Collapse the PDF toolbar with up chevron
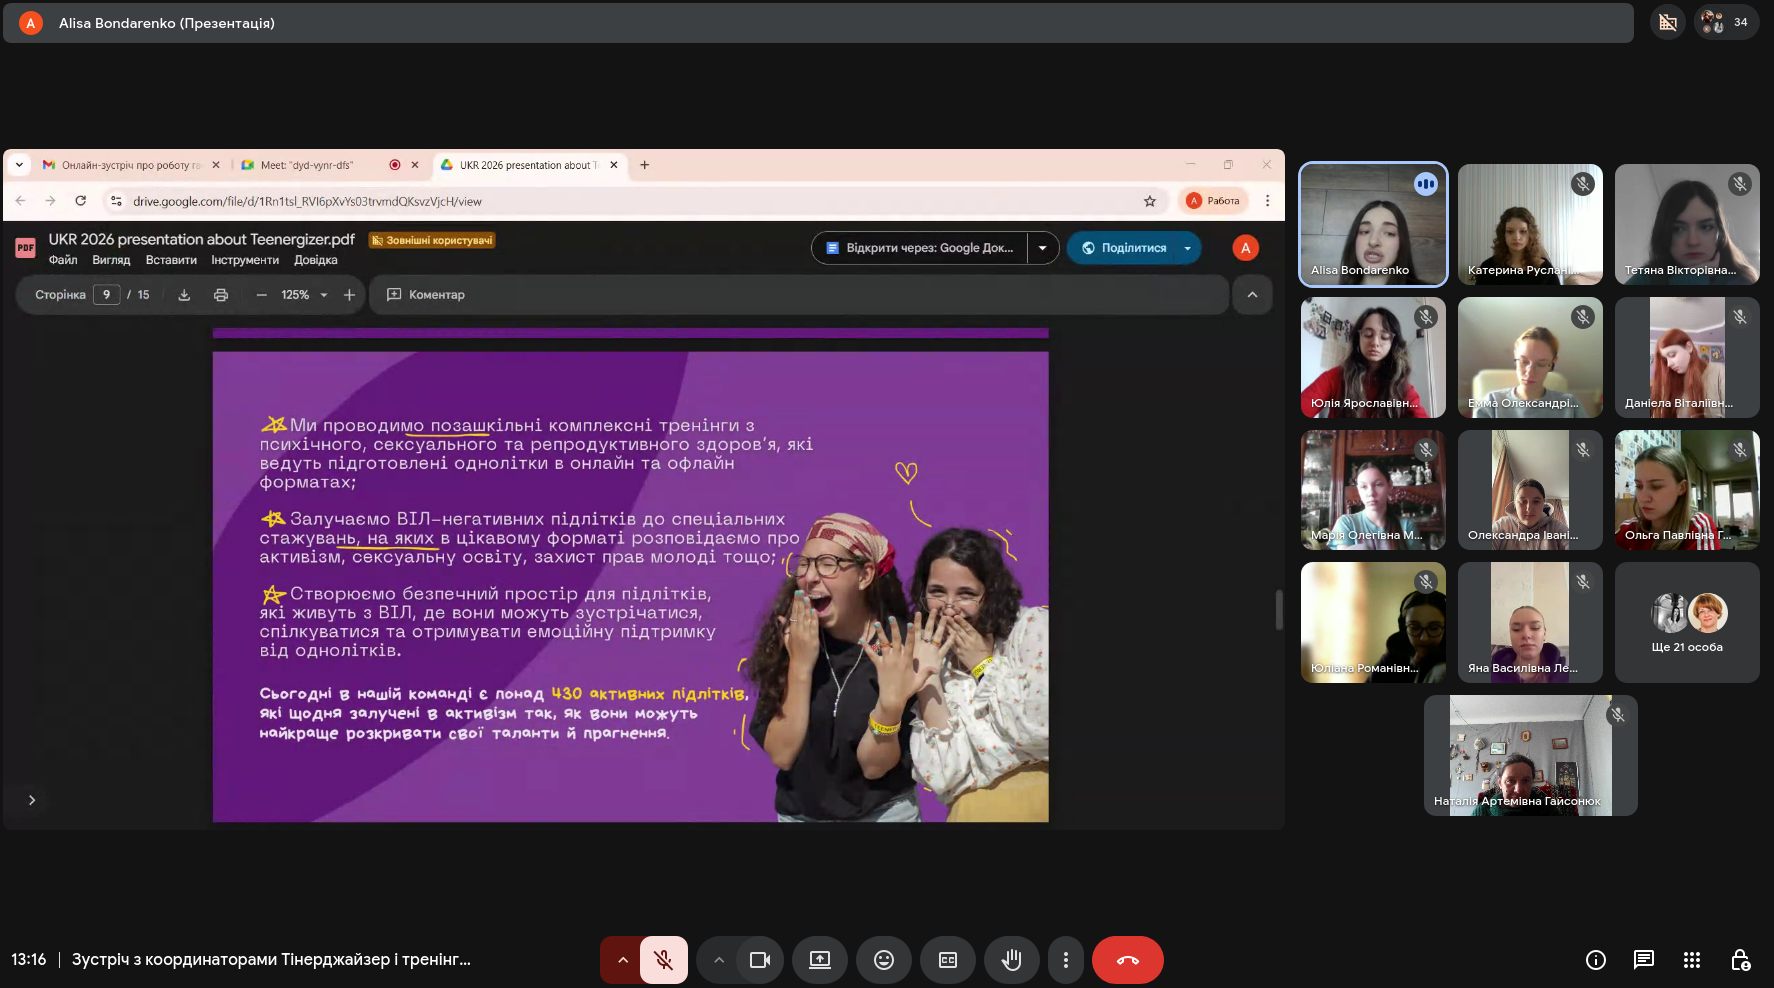Viewport: 1774px width, 988px height. click(1252, 295)
